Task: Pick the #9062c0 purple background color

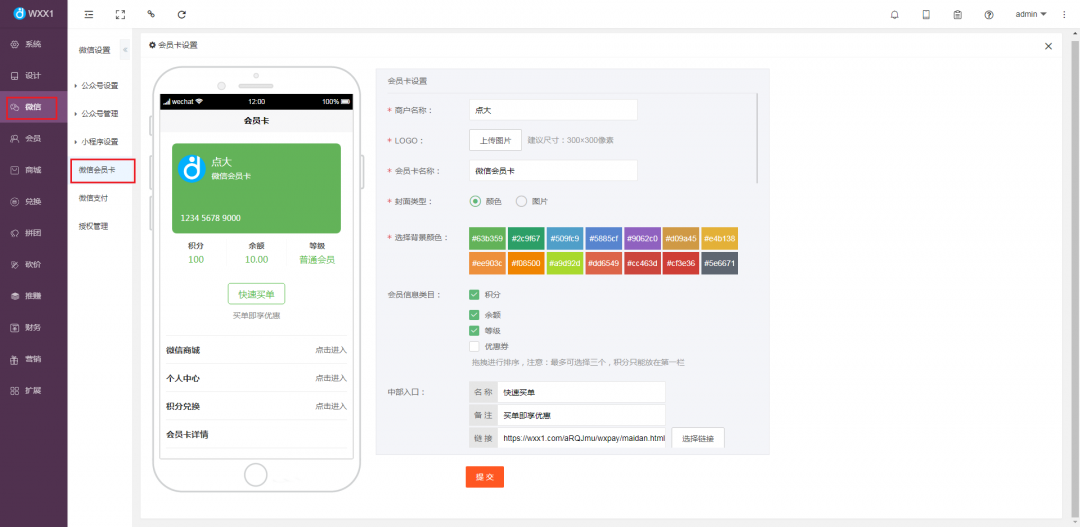Action: (x=642, y=238)
